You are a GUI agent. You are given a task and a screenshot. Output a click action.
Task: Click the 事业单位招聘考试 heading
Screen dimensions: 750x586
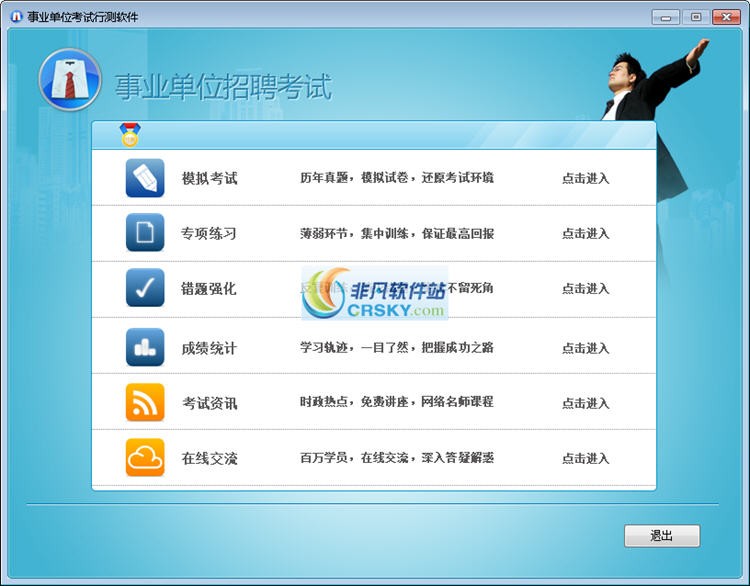click(x=223, y=87)
